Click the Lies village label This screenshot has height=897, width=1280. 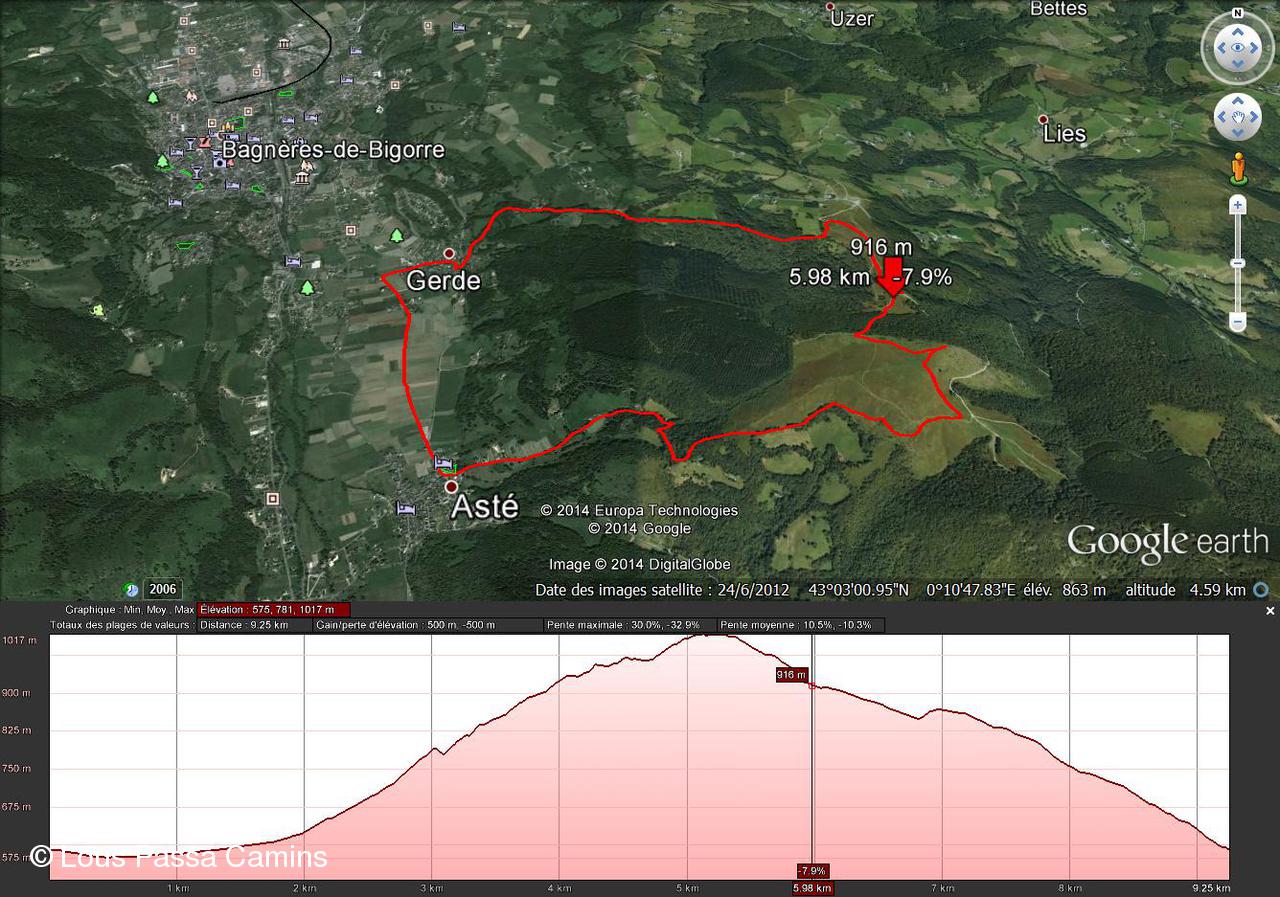tap(1064, 133)
